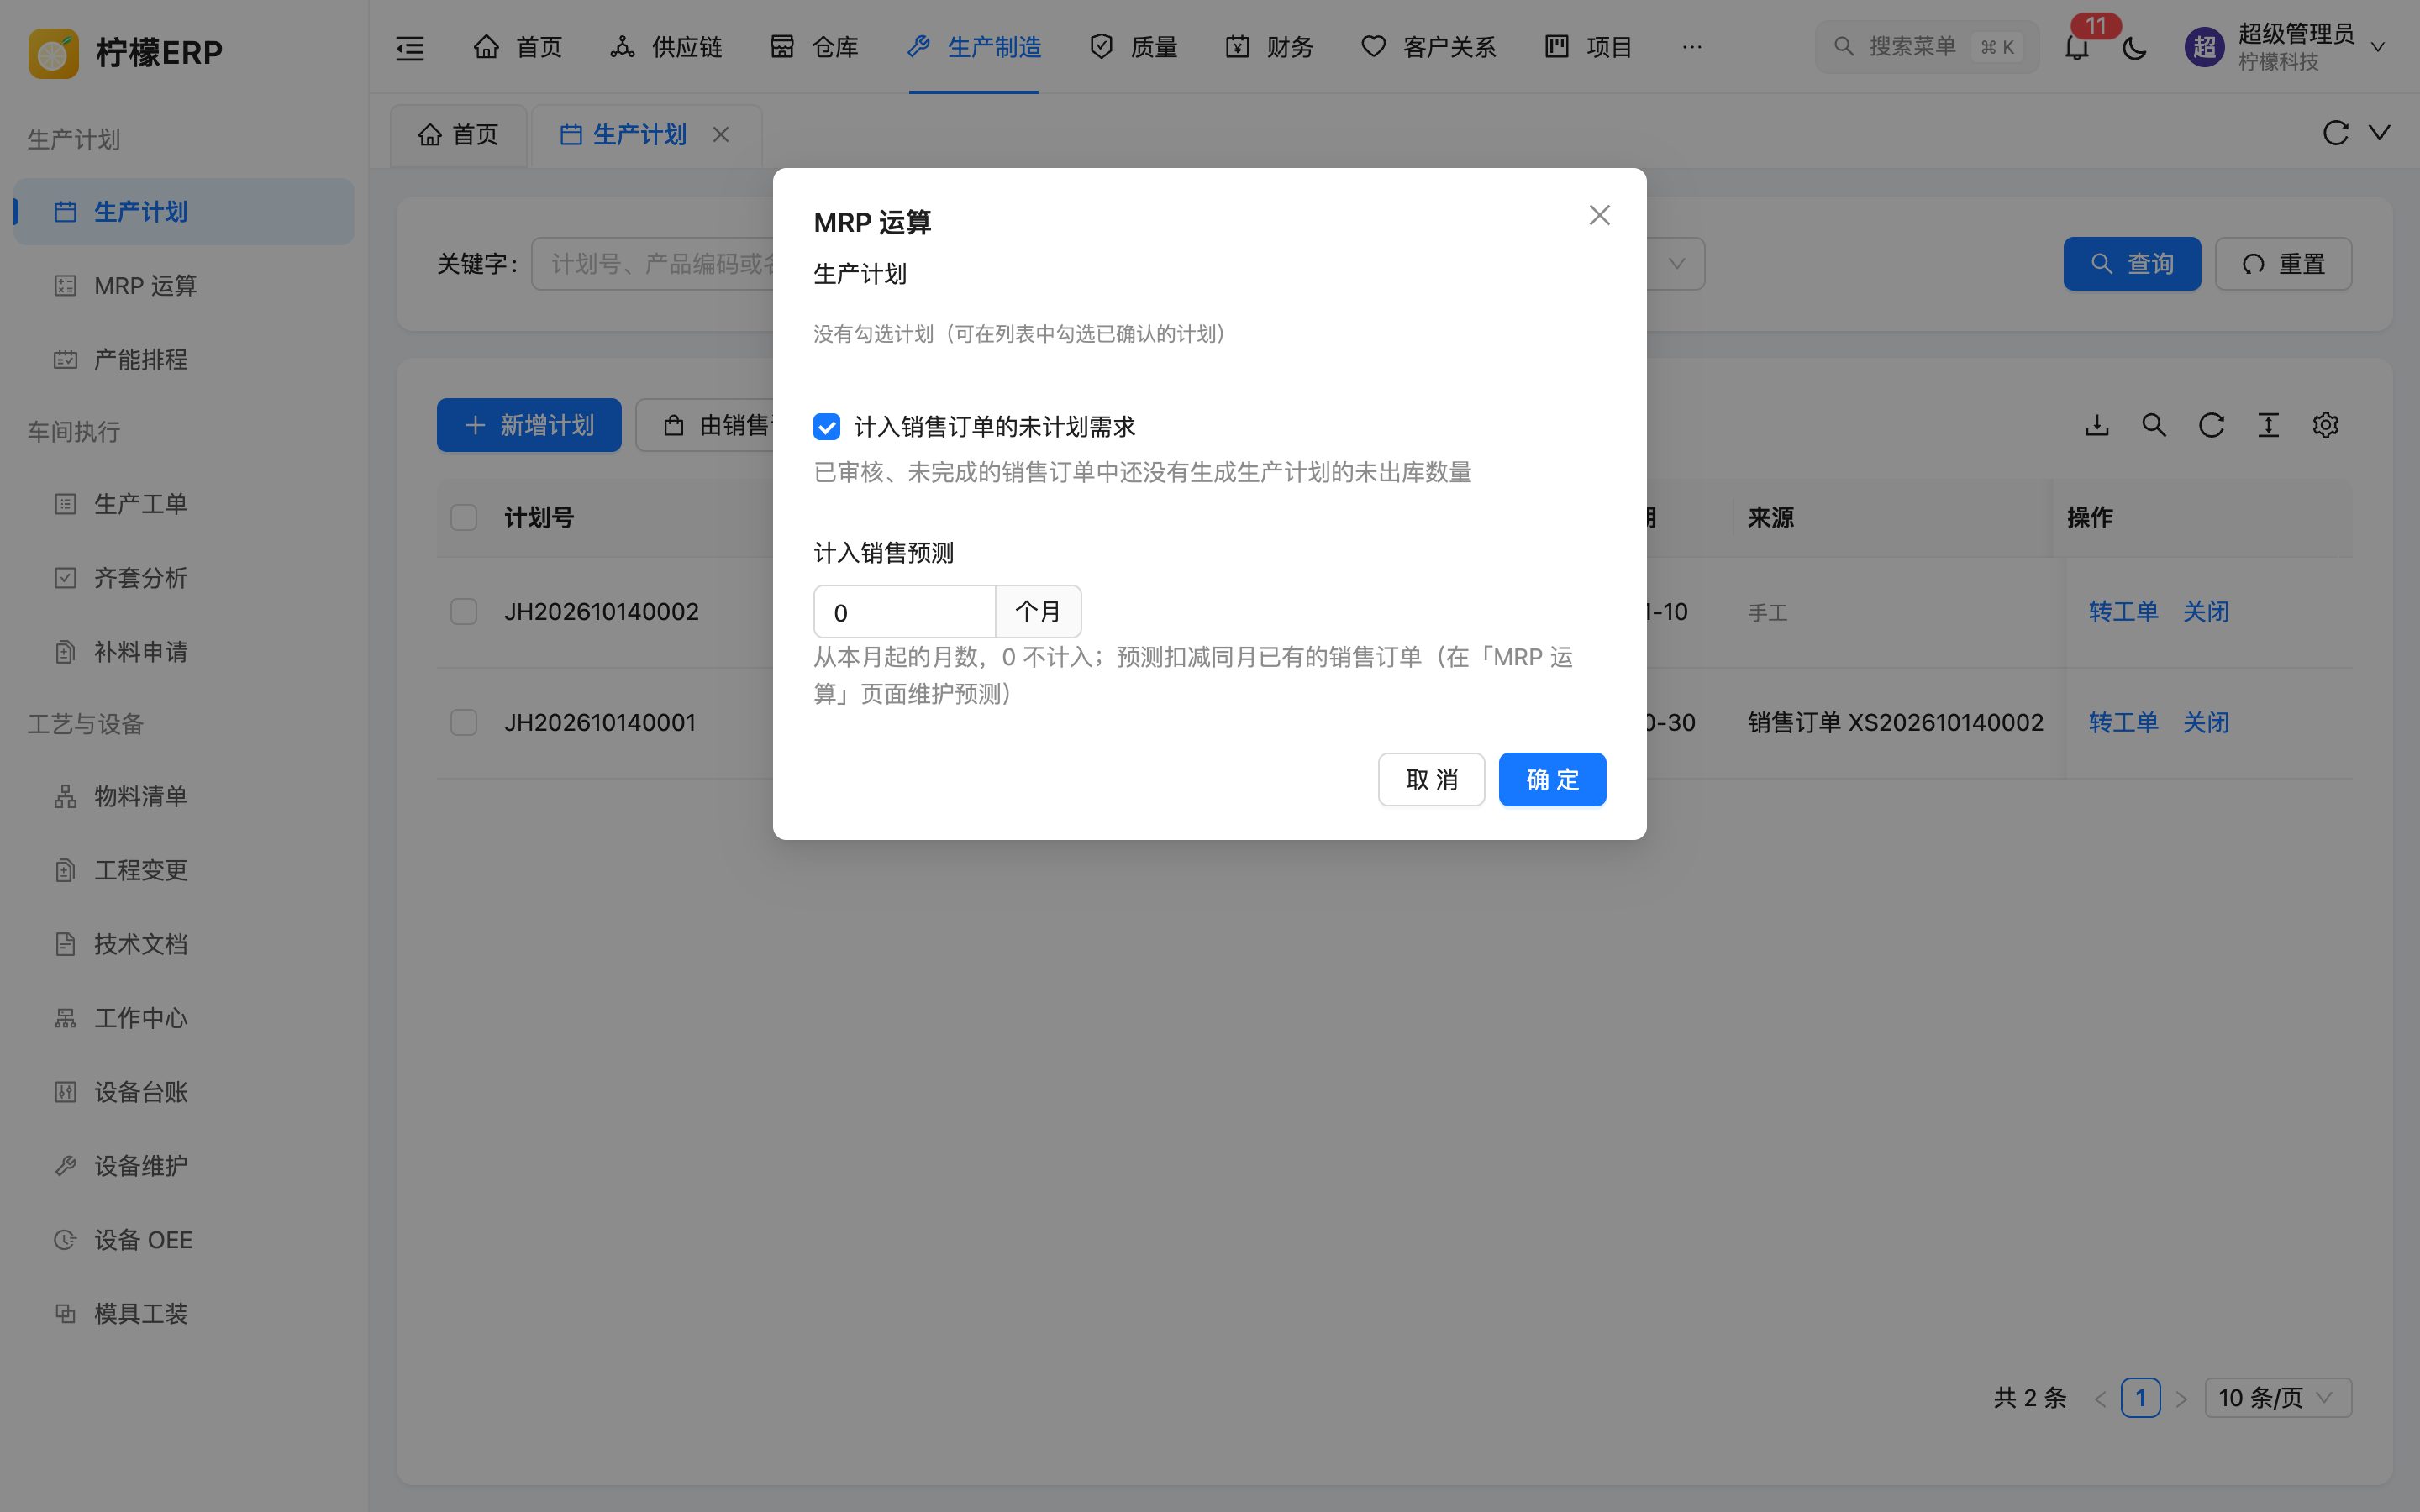Click the 超 user avatar
The image size is (2420, 1512).
(2204, 47)
